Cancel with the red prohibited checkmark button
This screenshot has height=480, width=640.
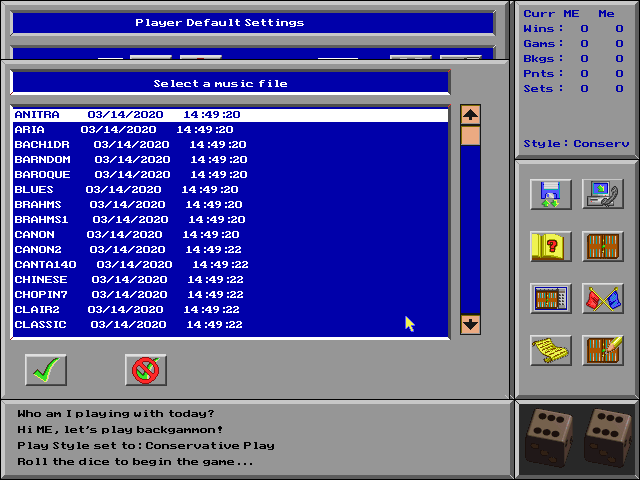click(146, 370)
